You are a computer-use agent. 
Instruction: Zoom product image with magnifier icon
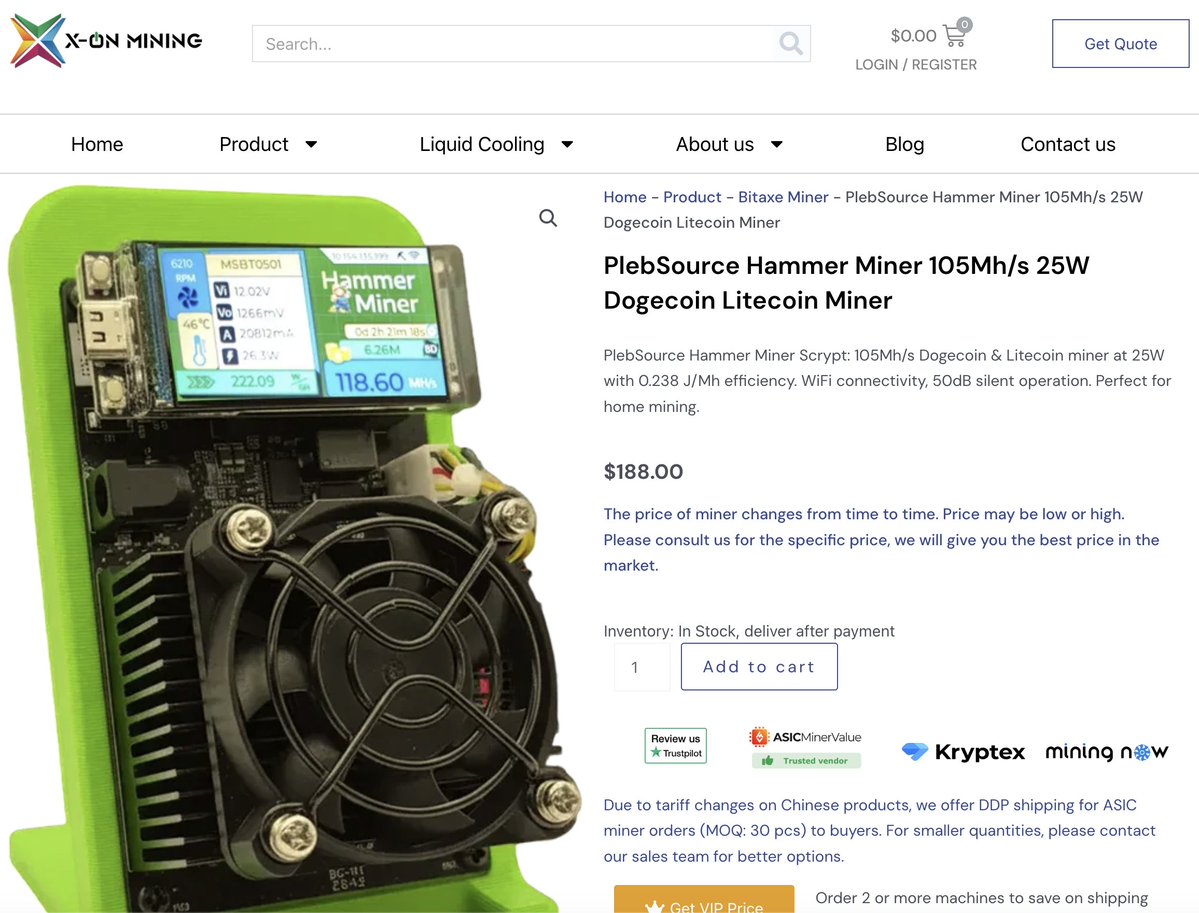pyautogui.click(x=548, y=218)
